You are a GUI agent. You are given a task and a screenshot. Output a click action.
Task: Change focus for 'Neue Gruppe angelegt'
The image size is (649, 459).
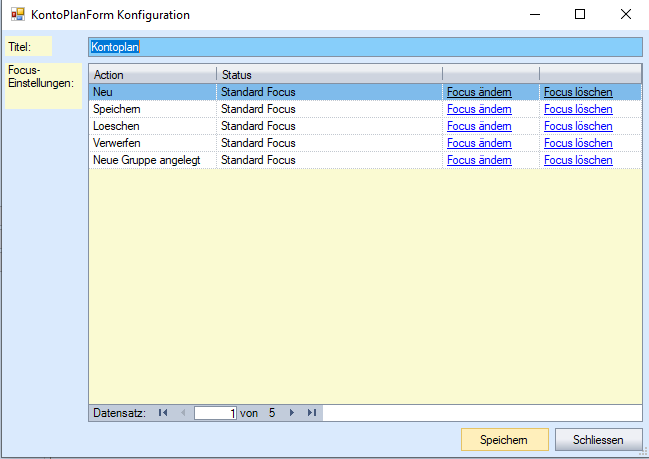(479, 160)
